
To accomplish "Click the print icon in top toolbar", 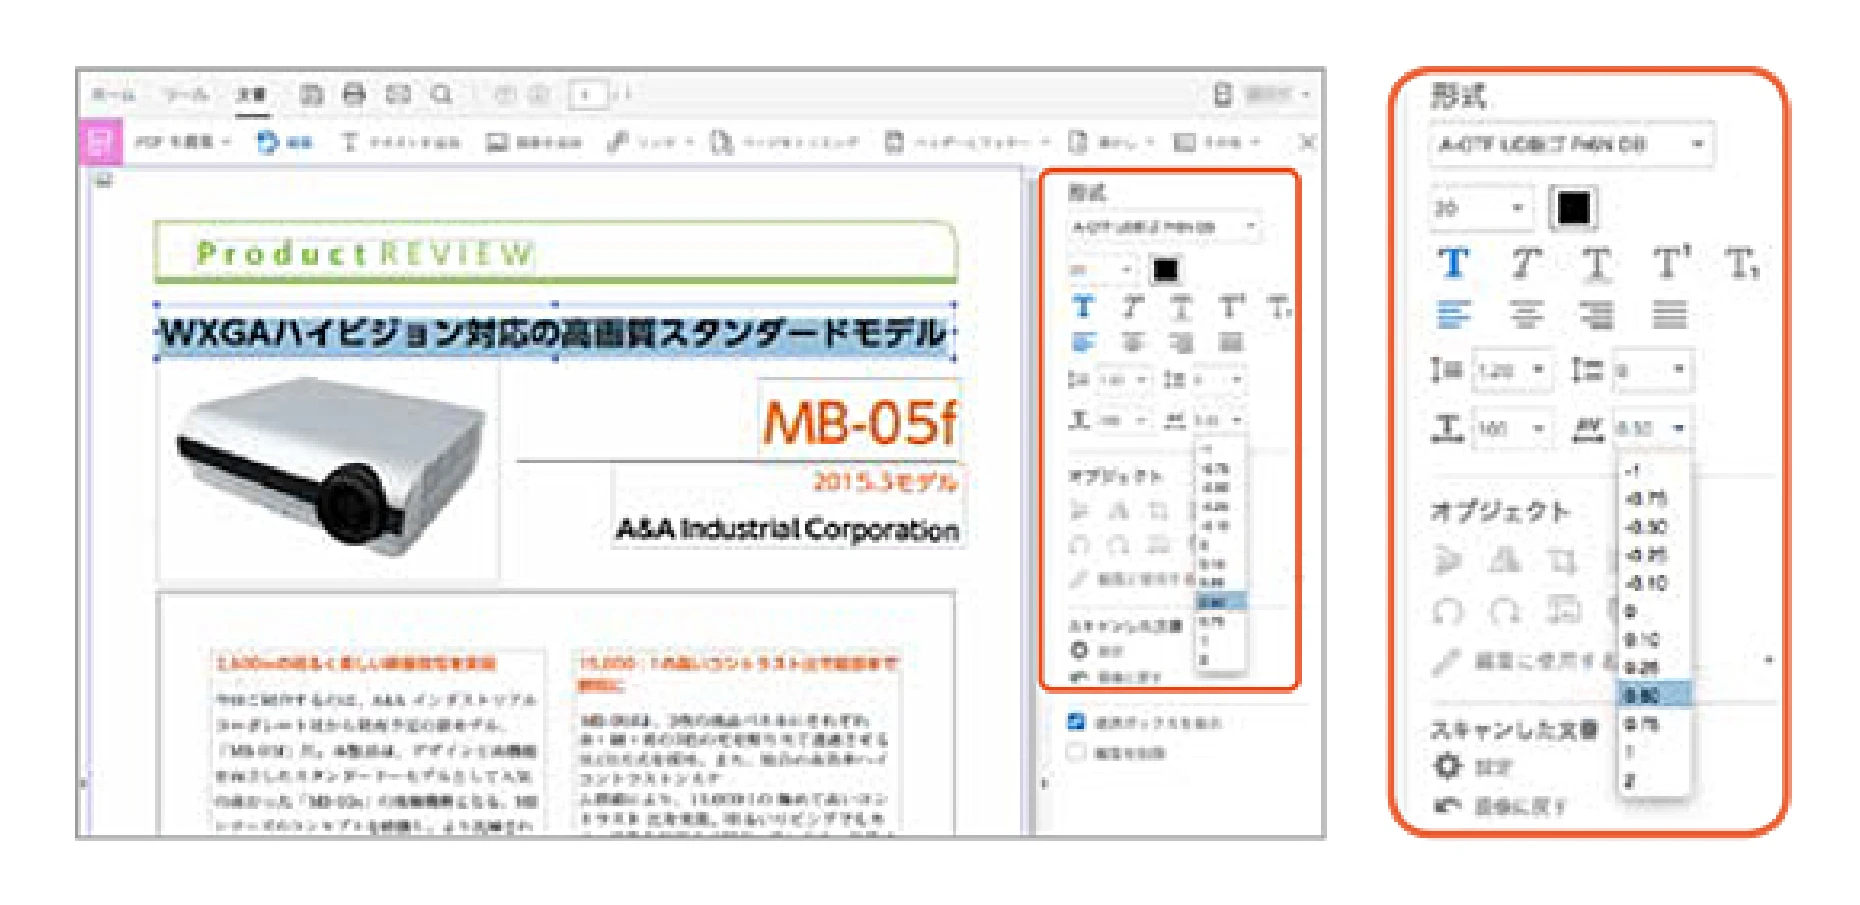I will pyautogui.click(x=354, y=95).
